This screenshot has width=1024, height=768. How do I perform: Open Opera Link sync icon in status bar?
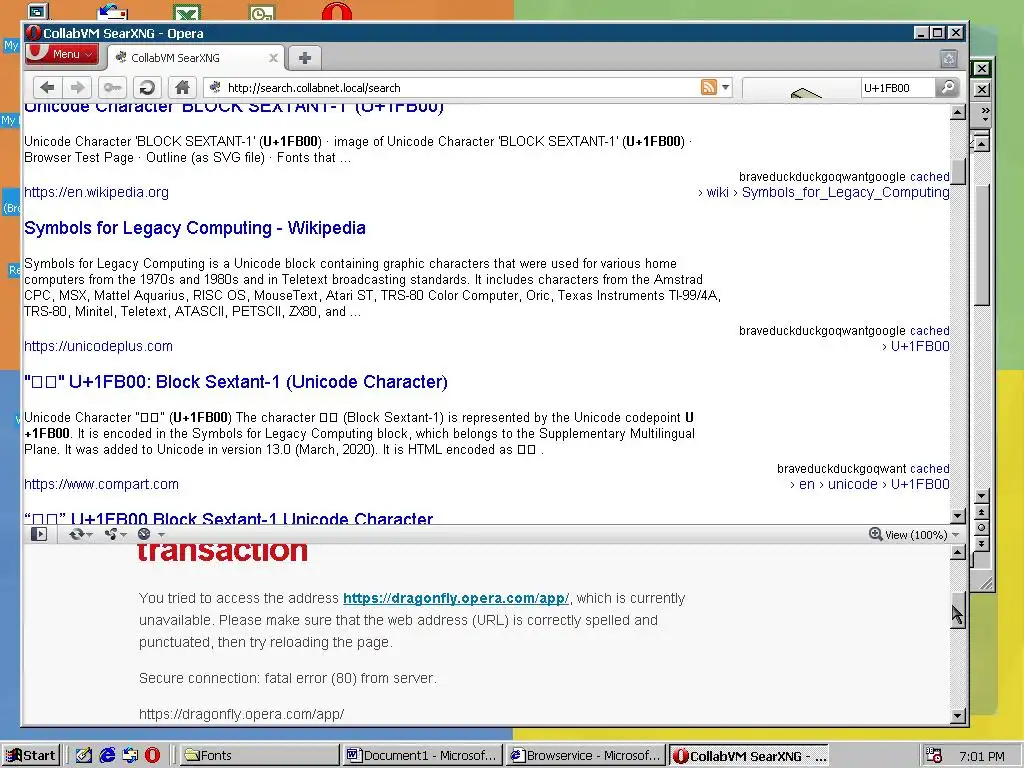76,534
